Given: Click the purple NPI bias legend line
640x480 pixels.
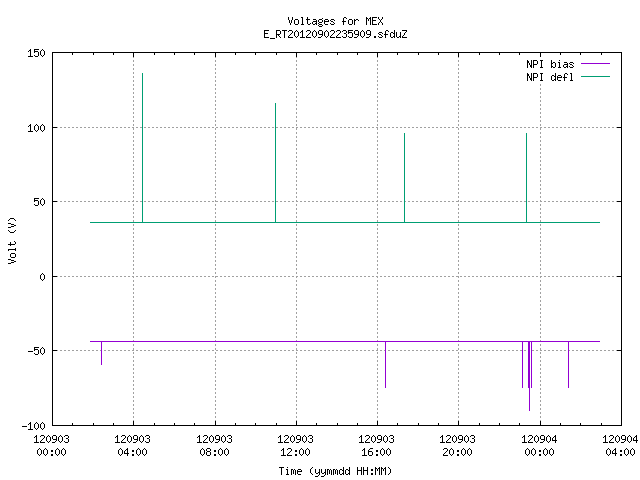Looking at the screenshot, I should 596,64.
